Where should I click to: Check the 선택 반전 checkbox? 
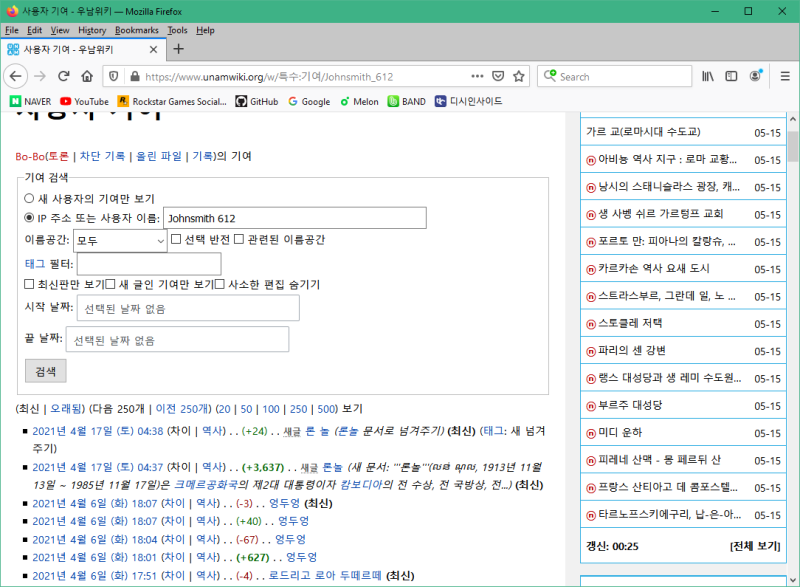(x=176, y=239)
